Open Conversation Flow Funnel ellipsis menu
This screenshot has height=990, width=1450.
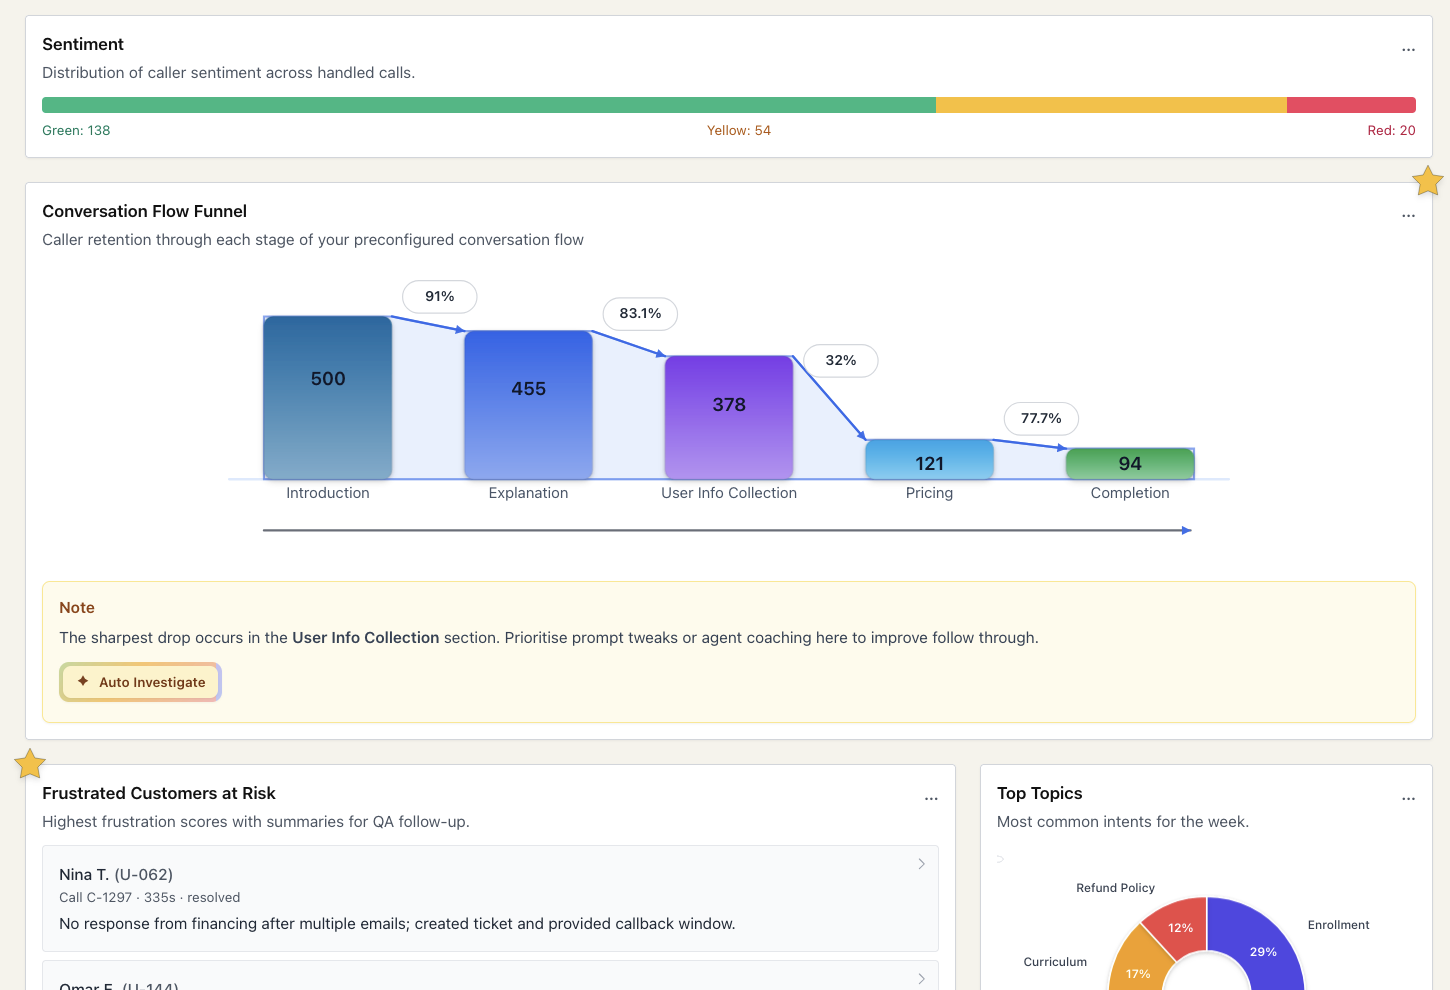(1408, 216)
